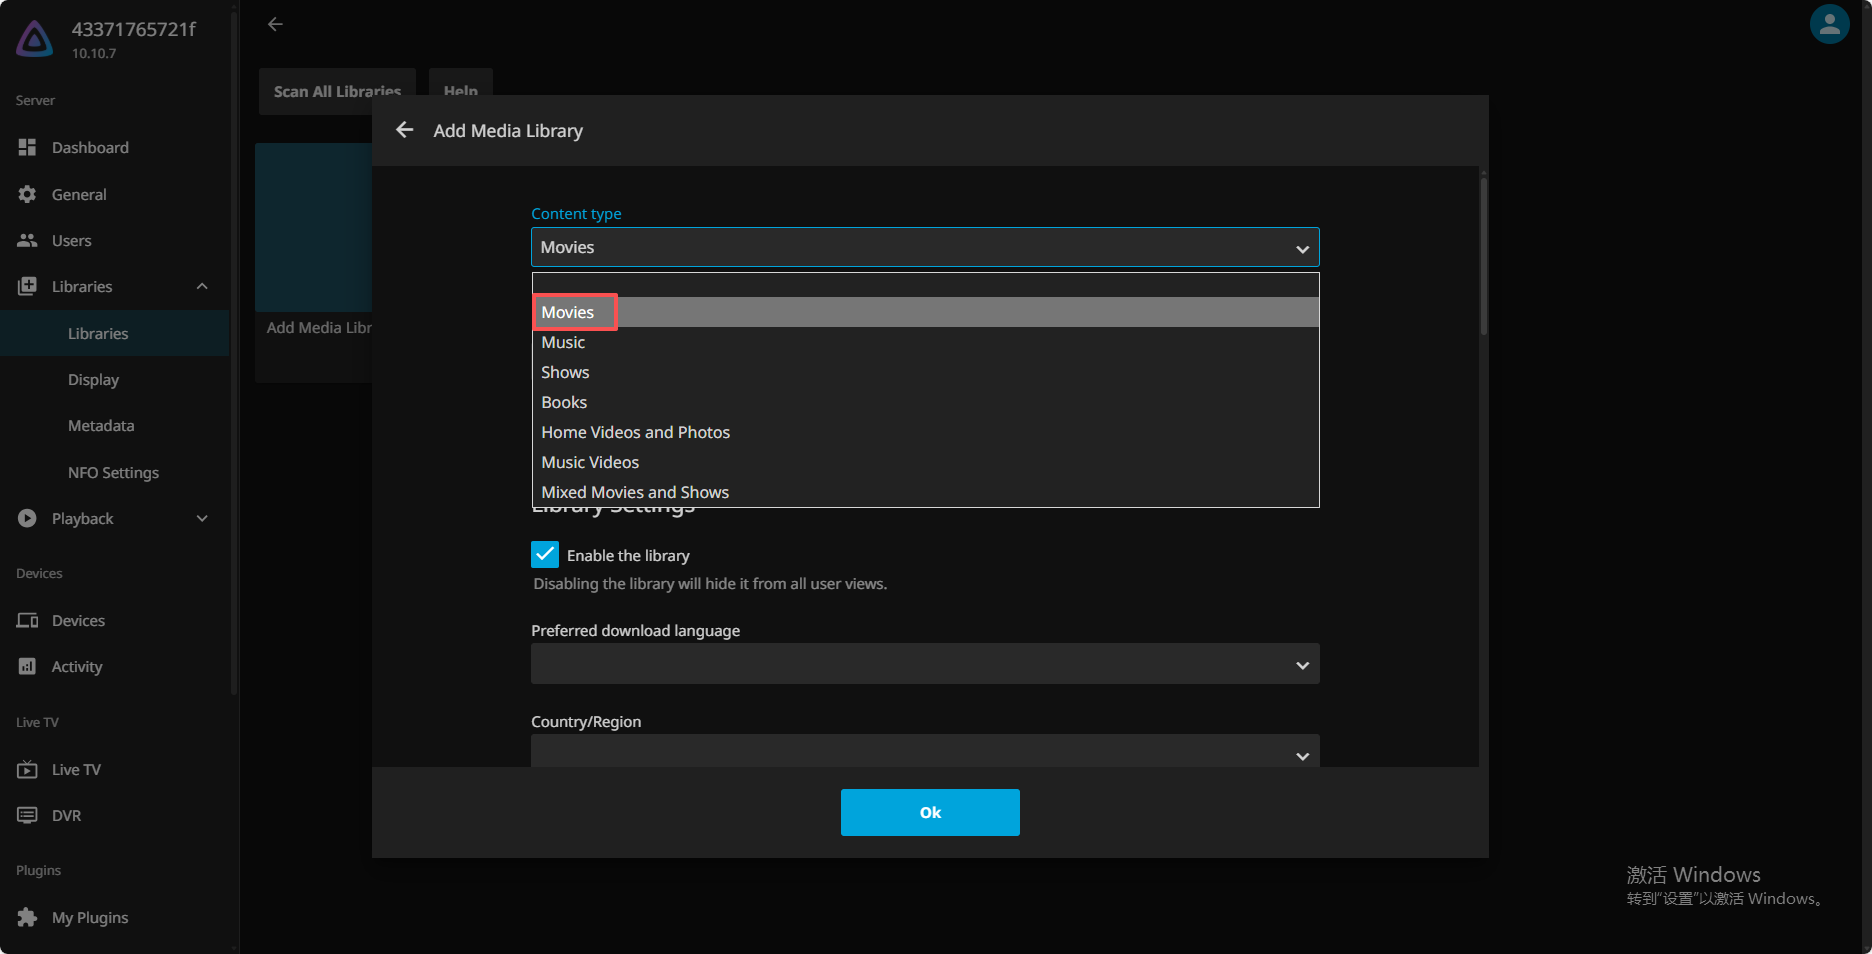This screenshot has height=954, width=1872.
Task: Open the user profile avatar icon
Action: 1829,25
